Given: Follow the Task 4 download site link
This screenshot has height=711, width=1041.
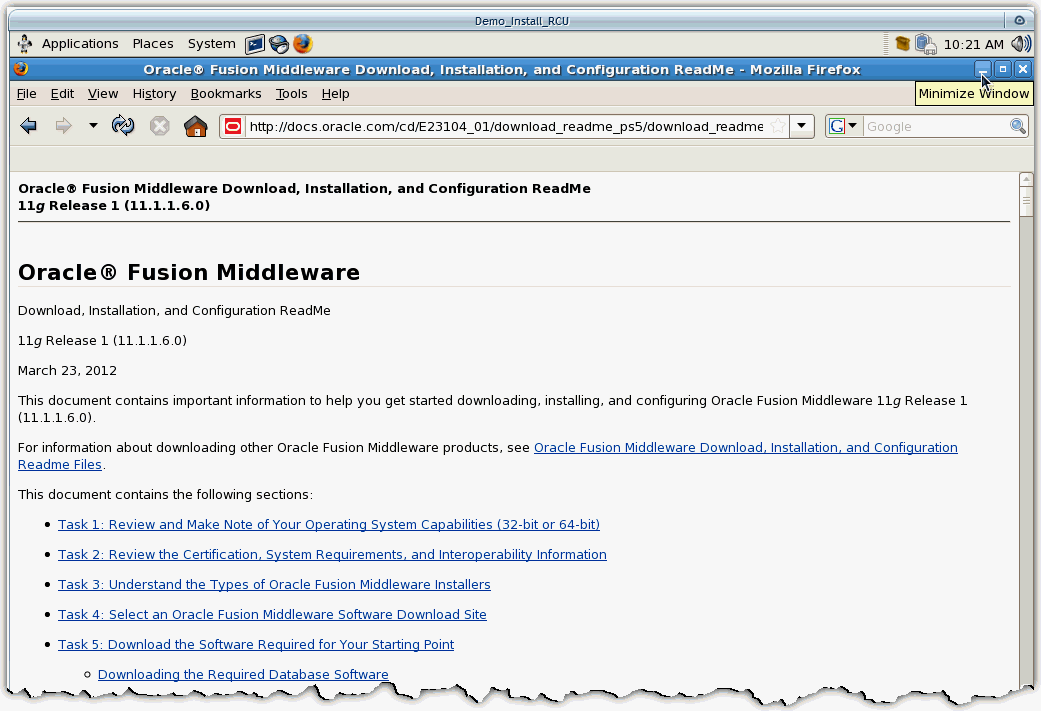Looking at the screenshot, I should (x=272, y=614).
